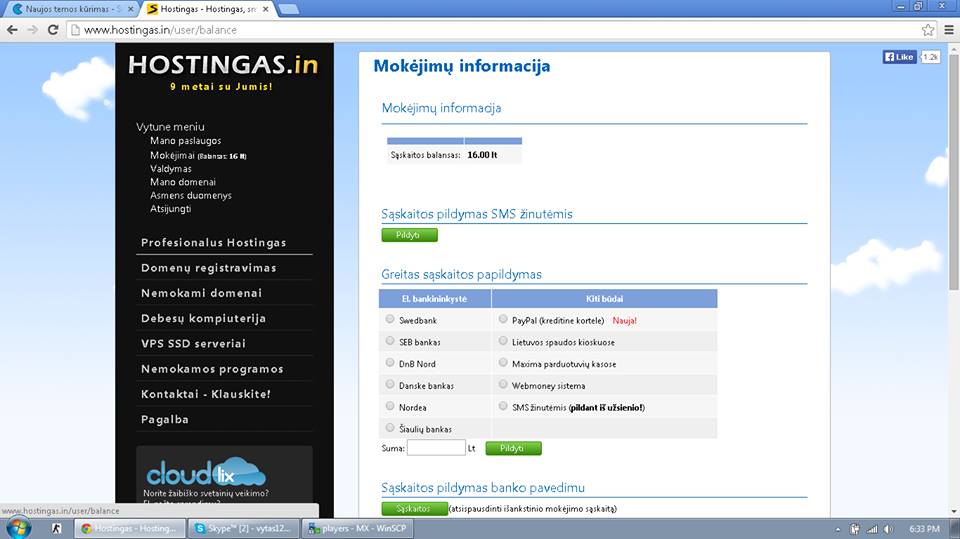Open the Pagalba help page
960x539 pixels.
coord(165,420)
